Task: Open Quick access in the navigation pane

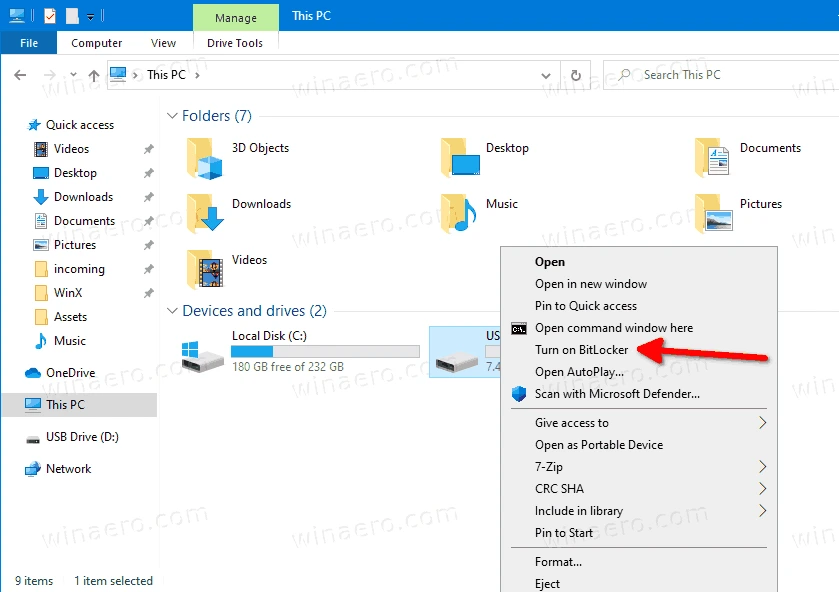Action: tap(80, 125)
